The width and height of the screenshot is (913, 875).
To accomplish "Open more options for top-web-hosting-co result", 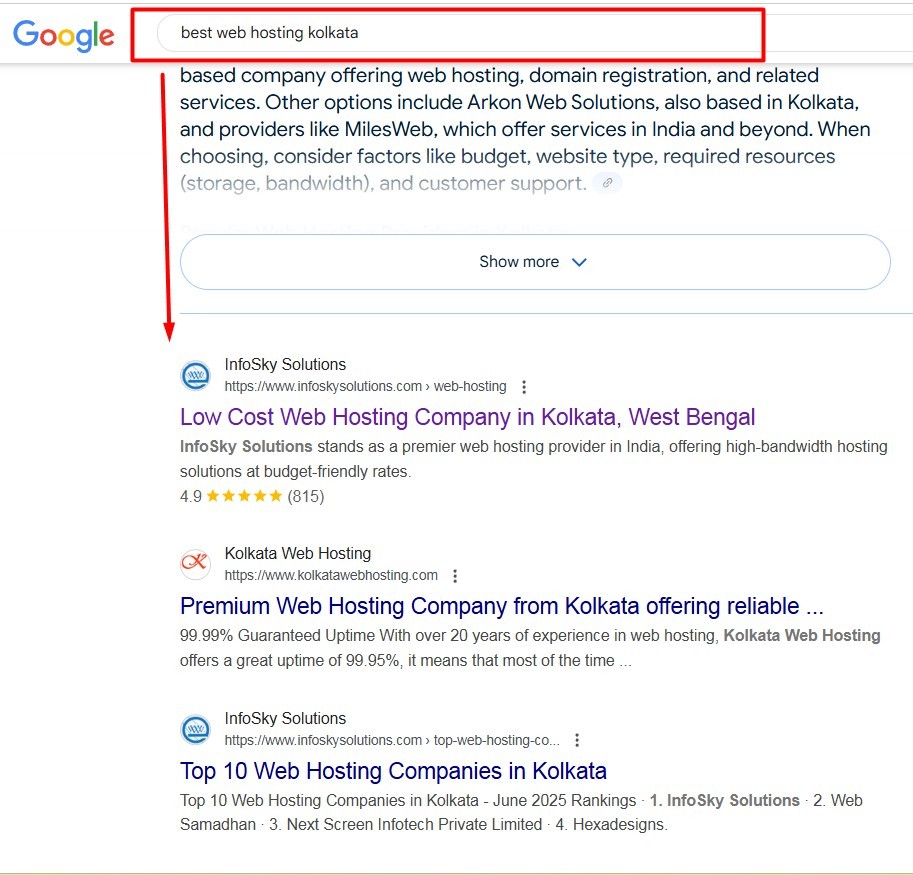I will click(577, 741).
